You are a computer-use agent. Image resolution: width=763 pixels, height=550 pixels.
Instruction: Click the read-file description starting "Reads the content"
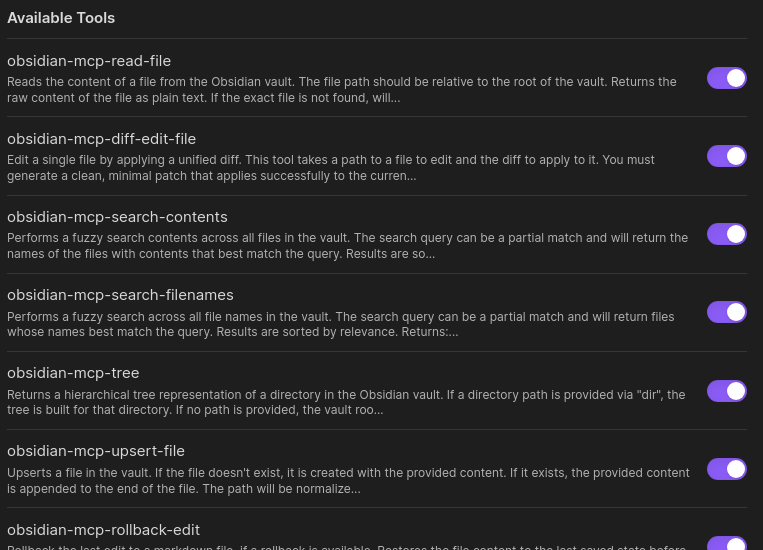point(341,89)
